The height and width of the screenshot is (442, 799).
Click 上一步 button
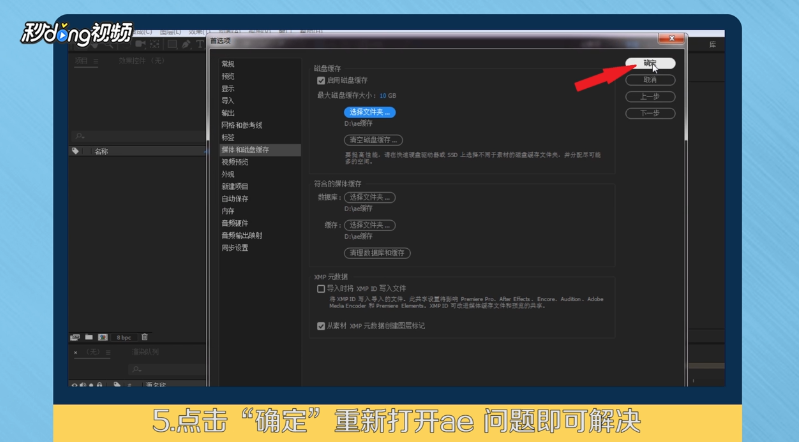[x=650, y=96]
